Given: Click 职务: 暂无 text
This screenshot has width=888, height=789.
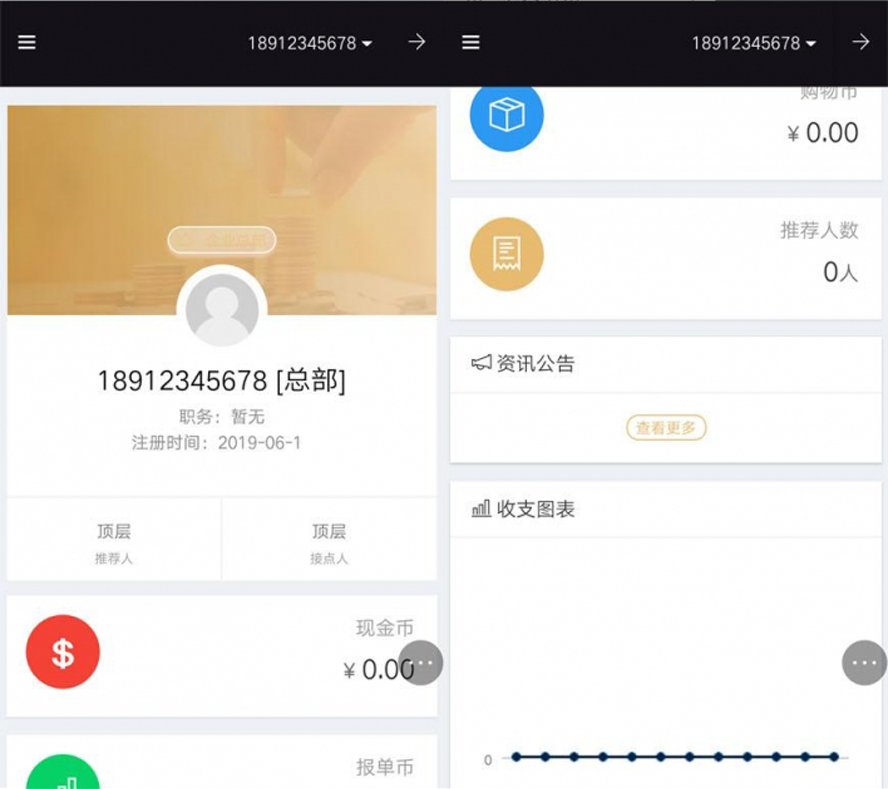Looking at the screenshot, I should click(221, 417).
